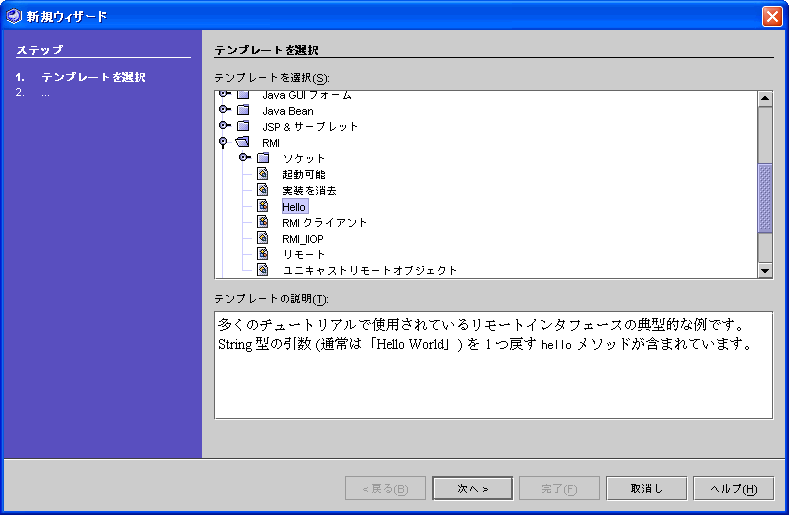
Task: Click the scroll down arrow in template list
Action: pos(765,270)
